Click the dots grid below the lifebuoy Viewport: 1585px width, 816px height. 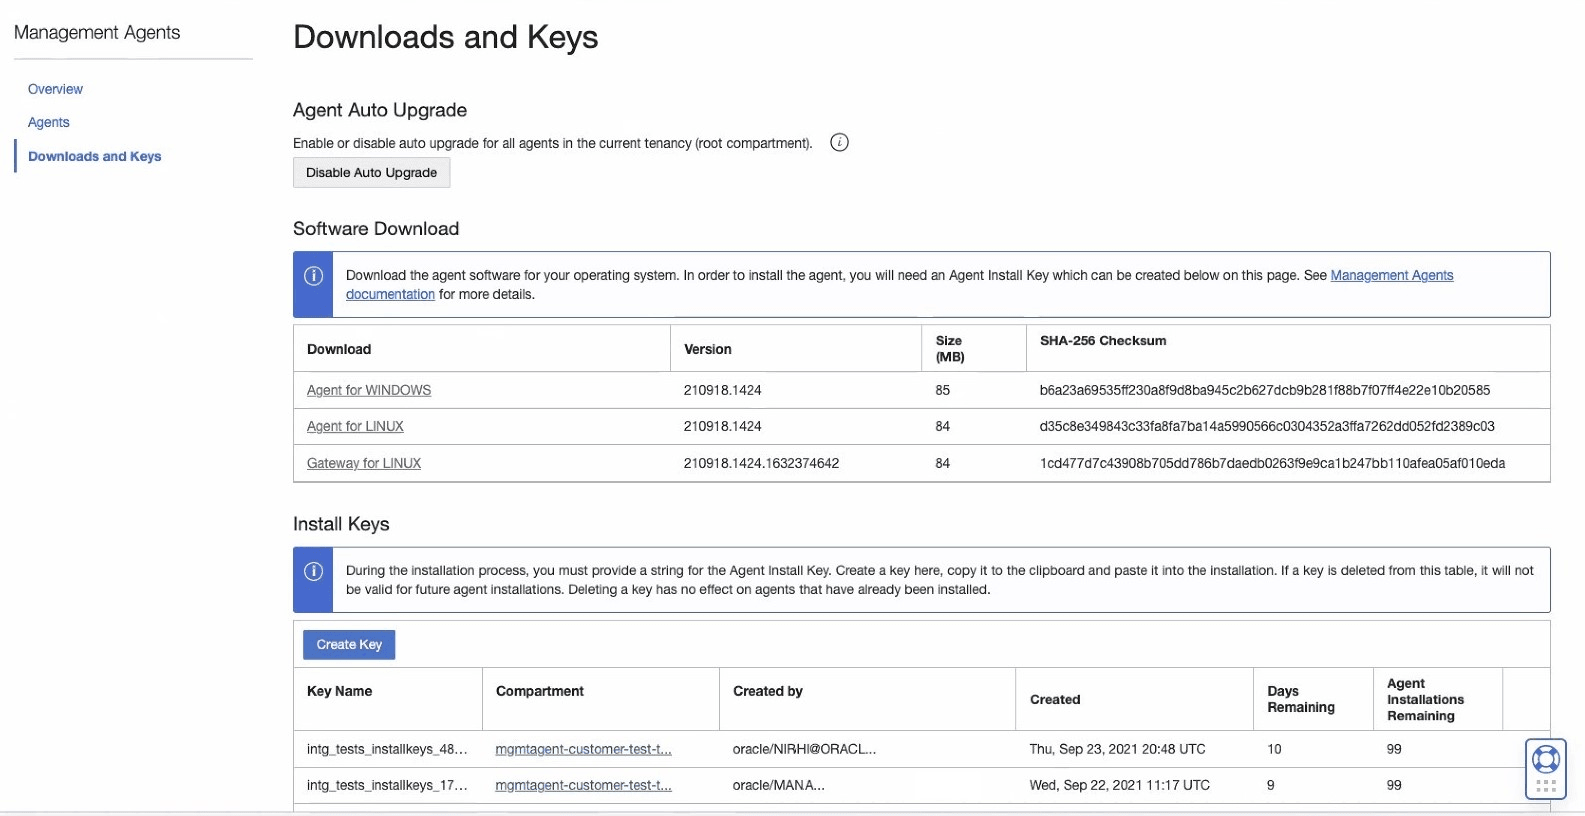[x=1545, y=786]
